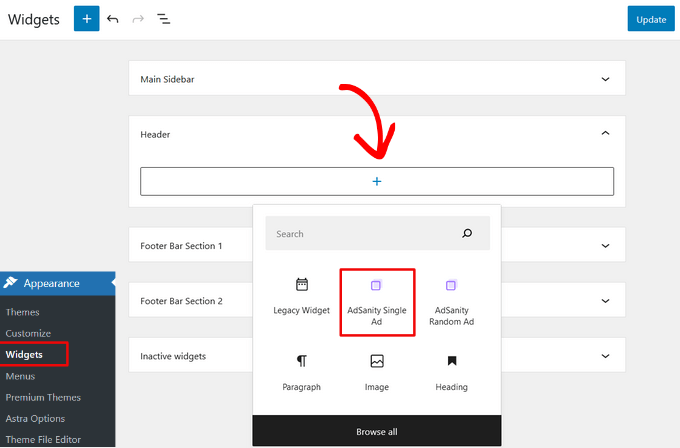Click the blue block inserter plus button
Viewport: 680px width, 448px height.
pyautogui.click(x=87, y=19)
